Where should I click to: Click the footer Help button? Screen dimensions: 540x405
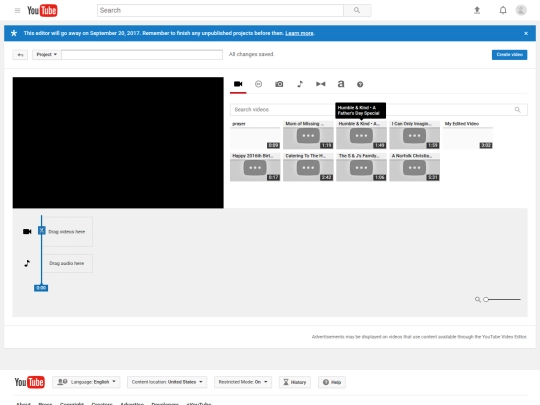332,382
